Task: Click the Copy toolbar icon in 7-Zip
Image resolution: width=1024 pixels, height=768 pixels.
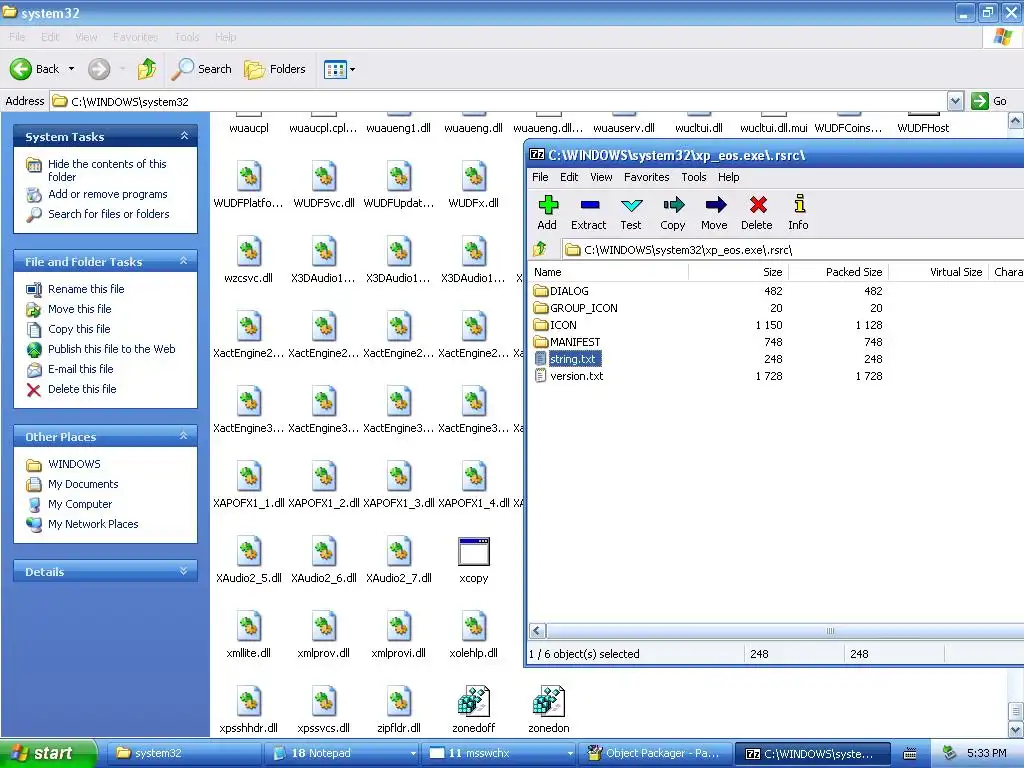Action: click(x=673, y=213)
